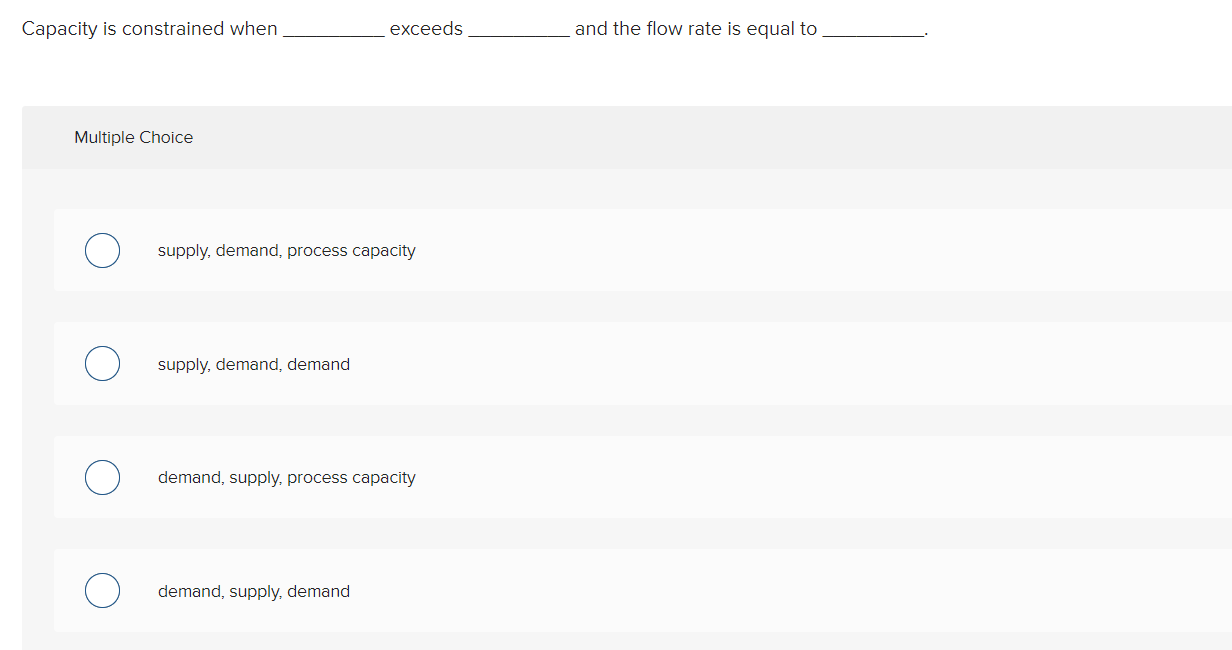
Task: Click the first blank in the question
Action: pos(332,30)
